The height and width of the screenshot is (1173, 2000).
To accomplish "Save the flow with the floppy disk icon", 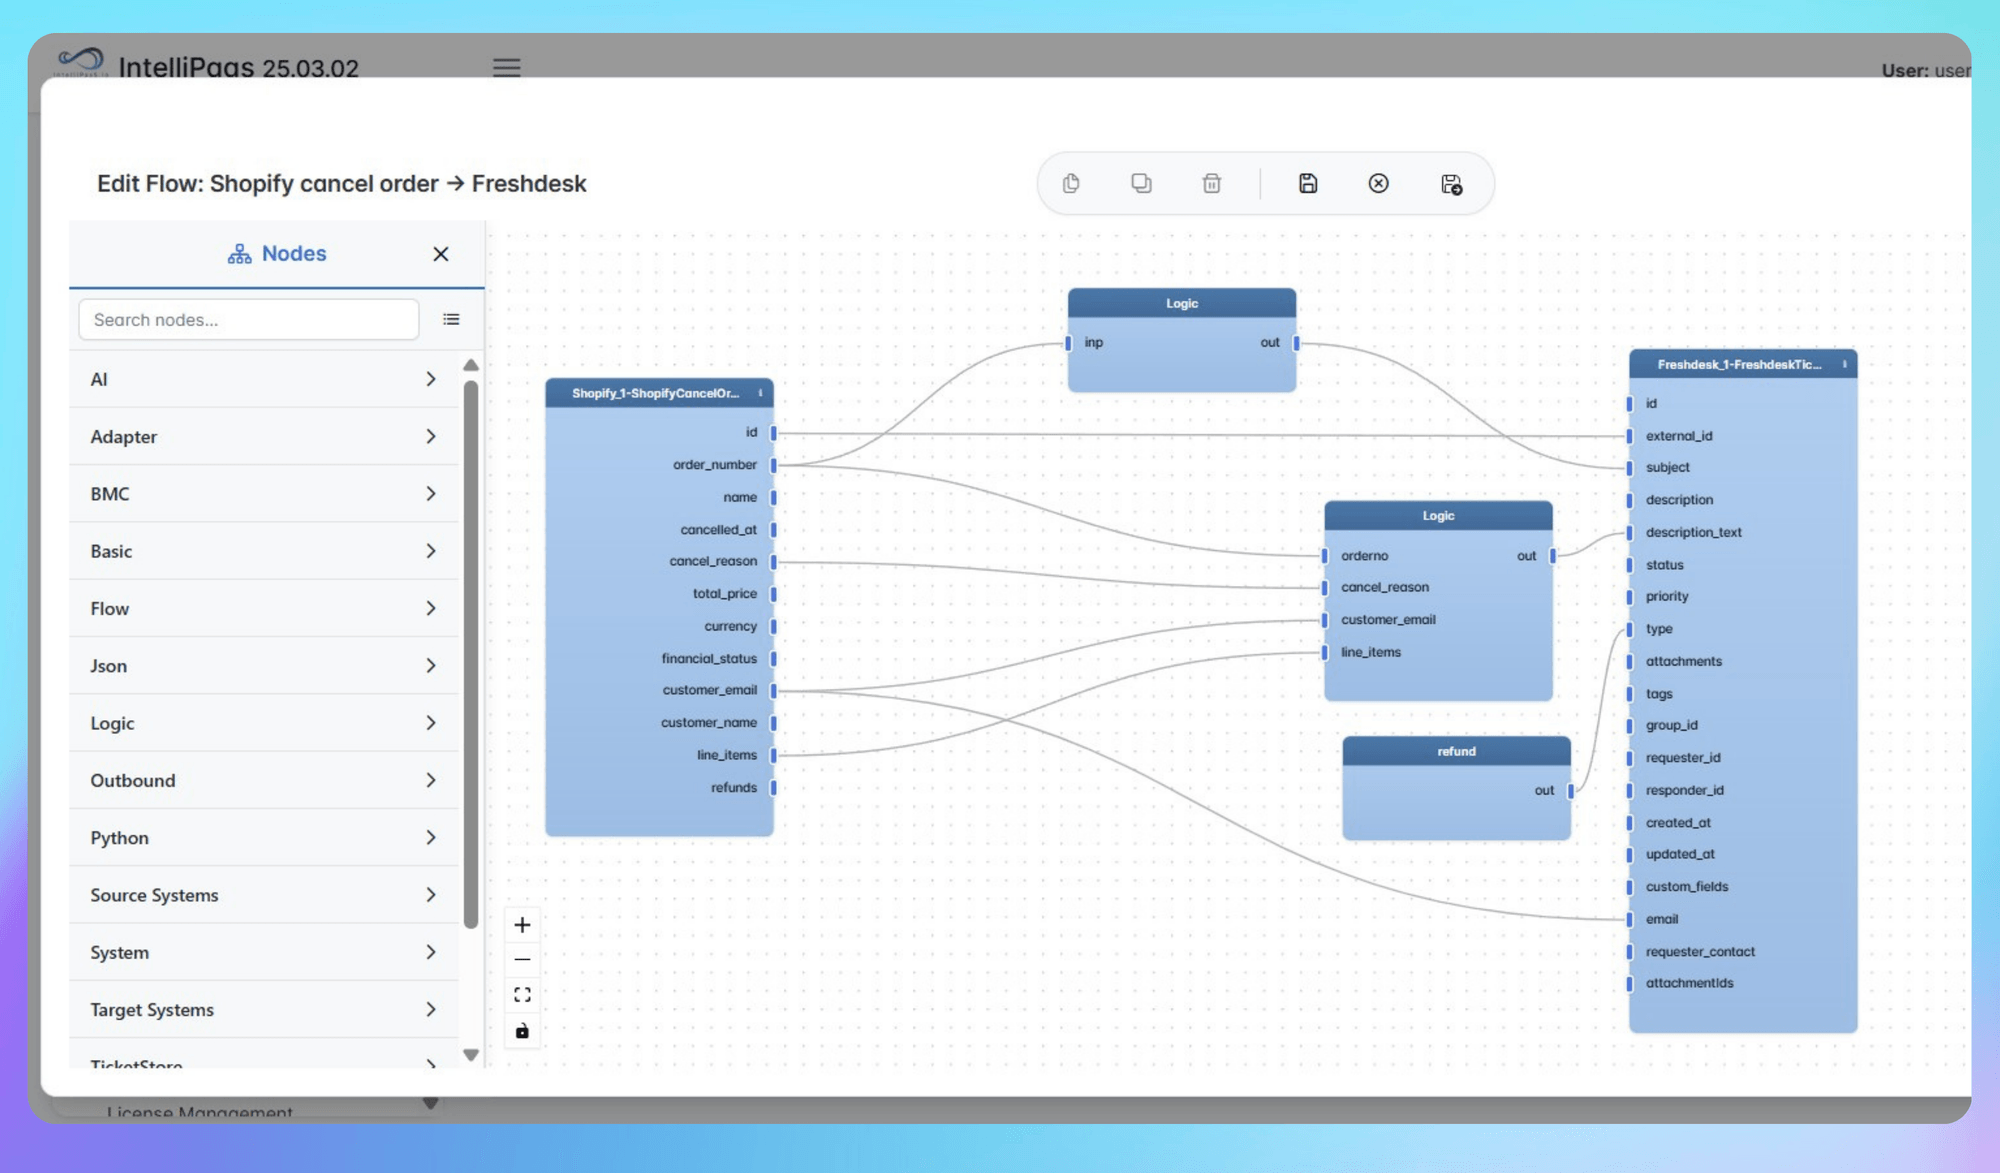I will (x=1308, y=183).
